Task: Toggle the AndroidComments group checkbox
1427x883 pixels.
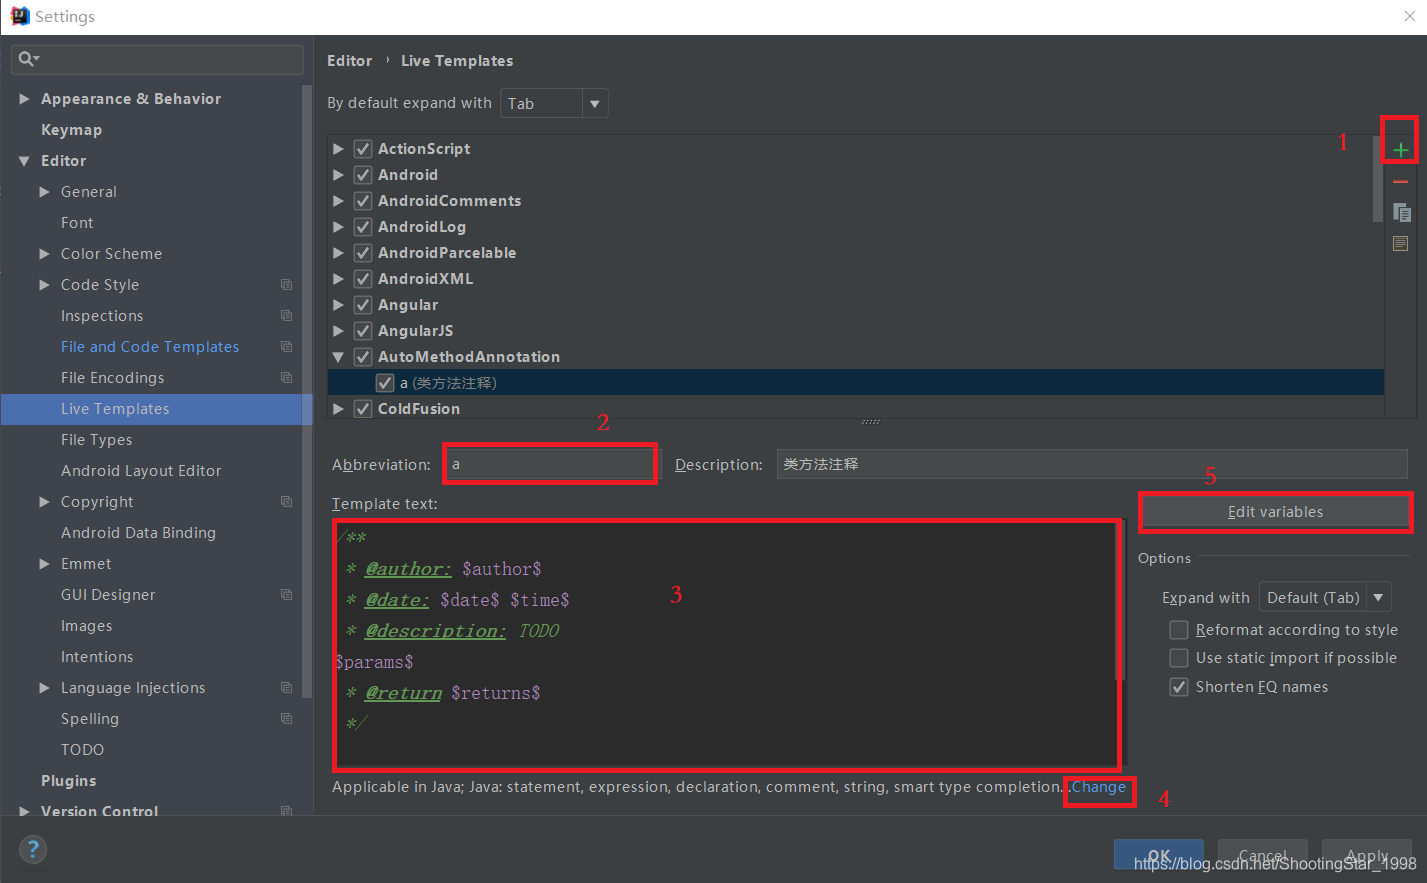Action: coord(363,201)
